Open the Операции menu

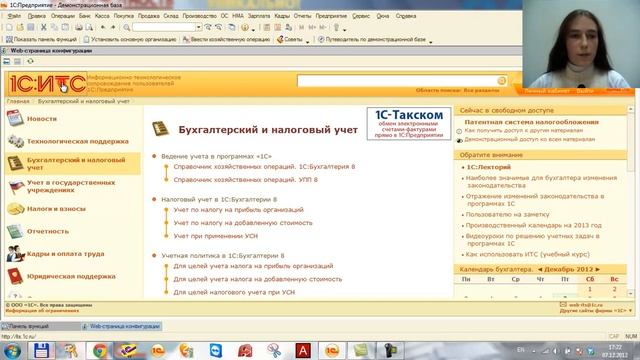(x=63, y=16)
